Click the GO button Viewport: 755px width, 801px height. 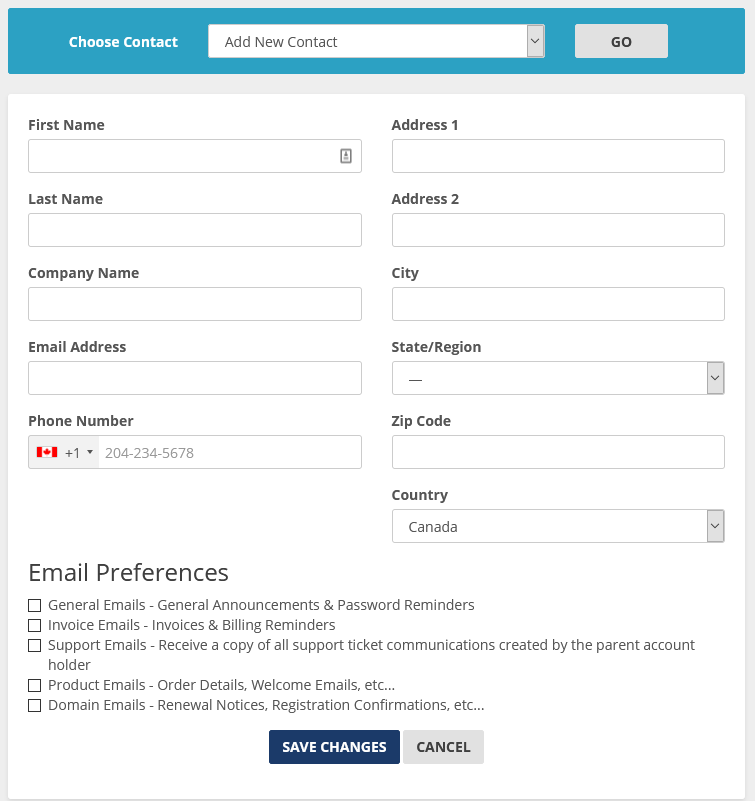(621, 41)
